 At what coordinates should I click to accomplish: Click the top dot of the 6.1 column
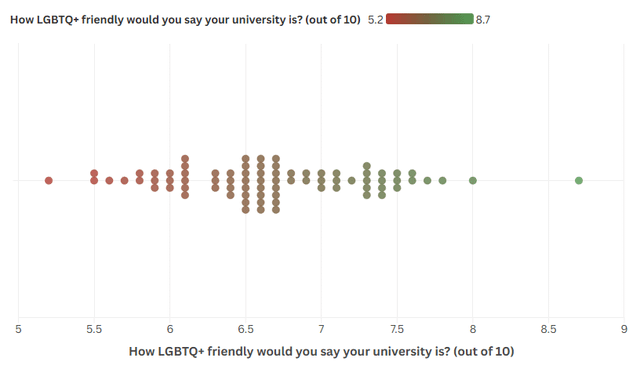[185, 159]
